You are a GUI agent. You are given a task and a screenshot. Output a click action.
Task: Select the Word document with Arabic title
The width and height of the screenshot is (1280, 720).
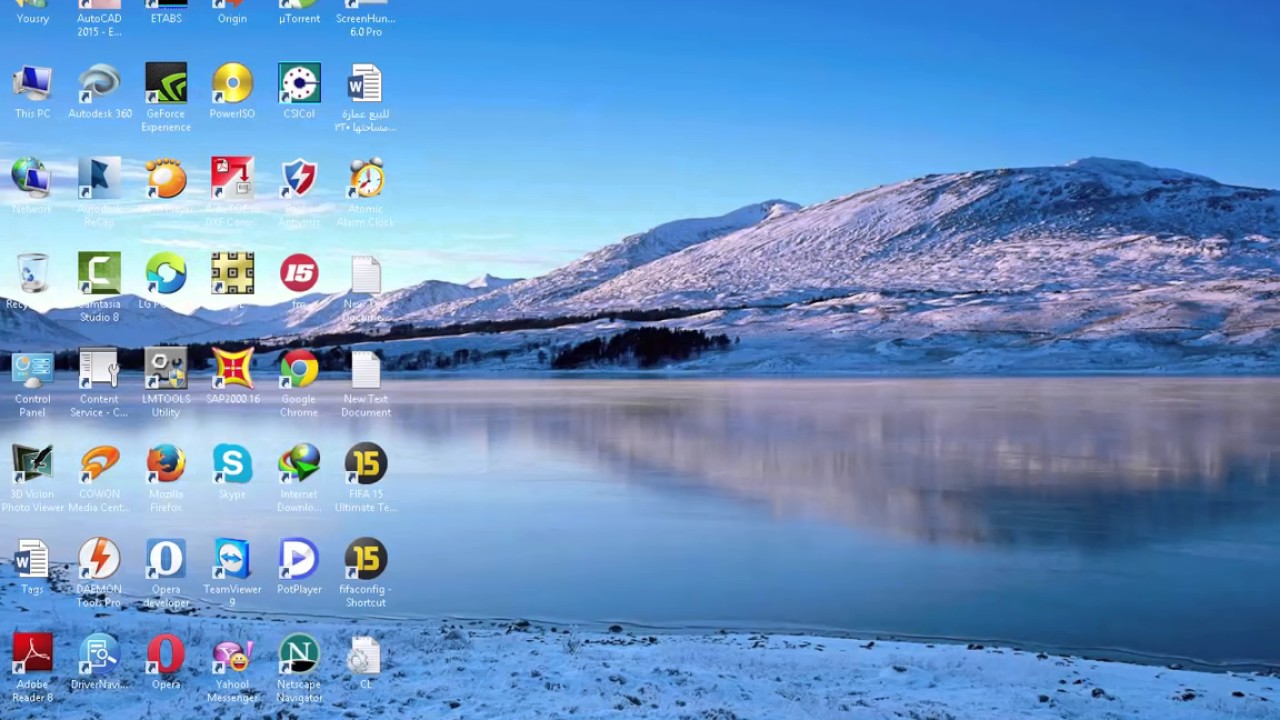(x=365, y=98)
